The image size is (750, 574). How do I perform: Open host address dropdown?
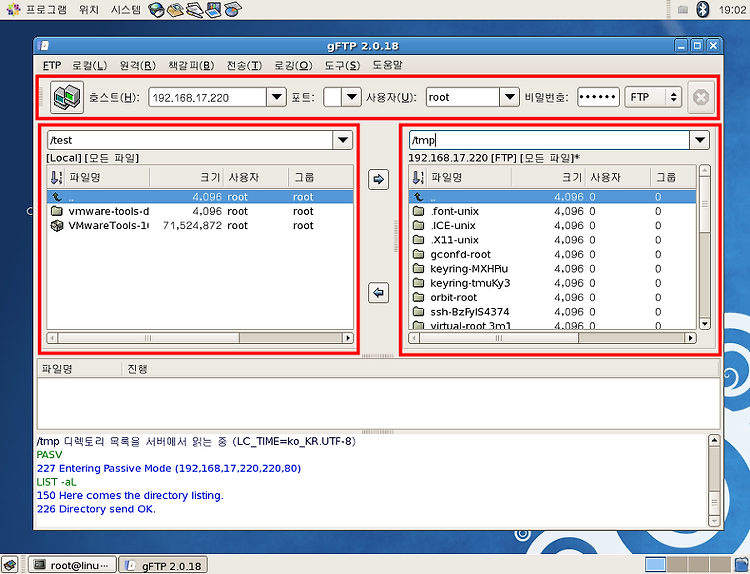pos(276,97)
